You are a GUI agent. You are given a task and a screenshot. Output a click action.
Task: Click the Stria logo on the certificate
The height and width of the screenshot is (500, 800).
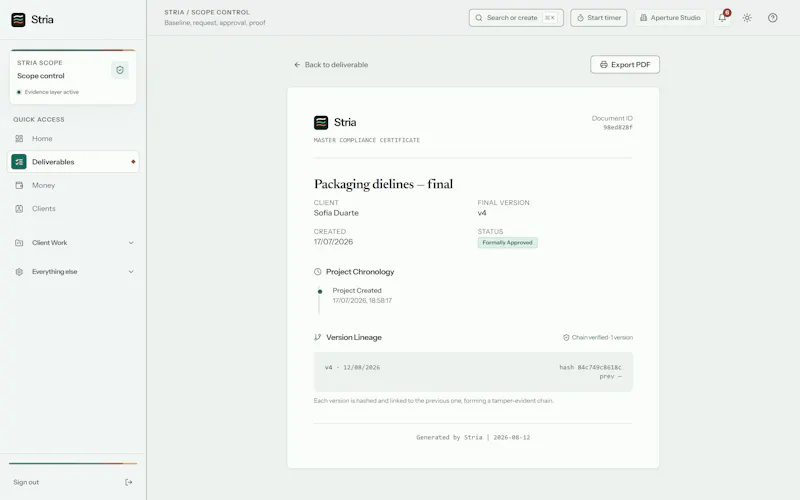coord(321,122)
